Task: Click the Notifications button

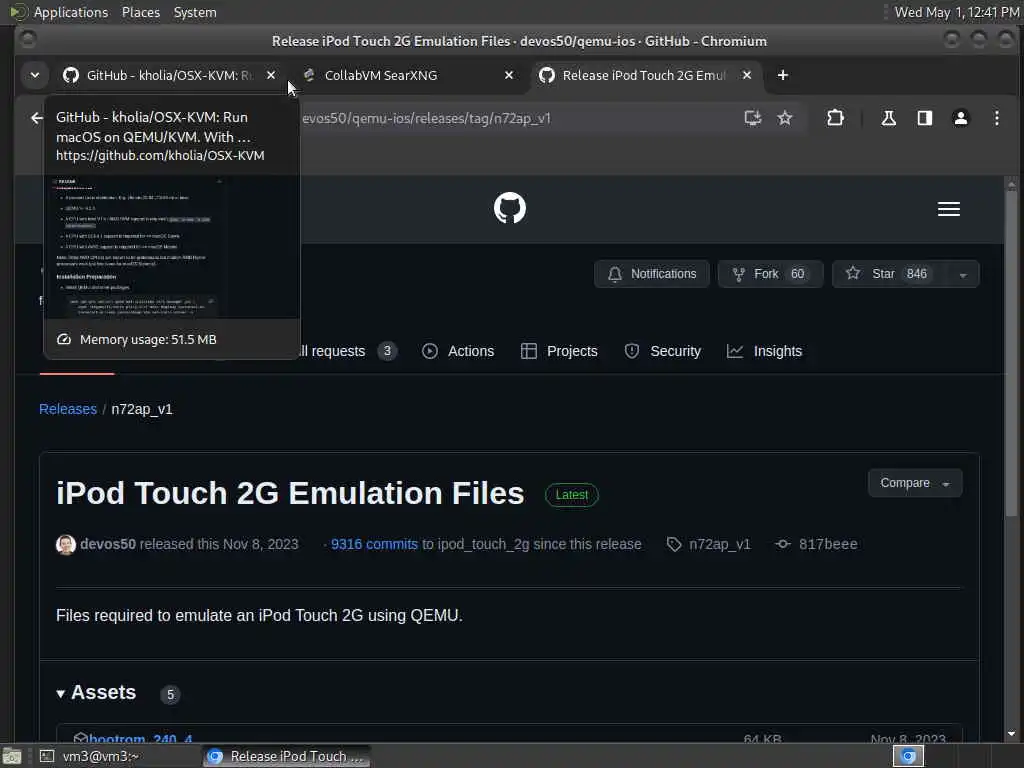Action: [651, 274]
